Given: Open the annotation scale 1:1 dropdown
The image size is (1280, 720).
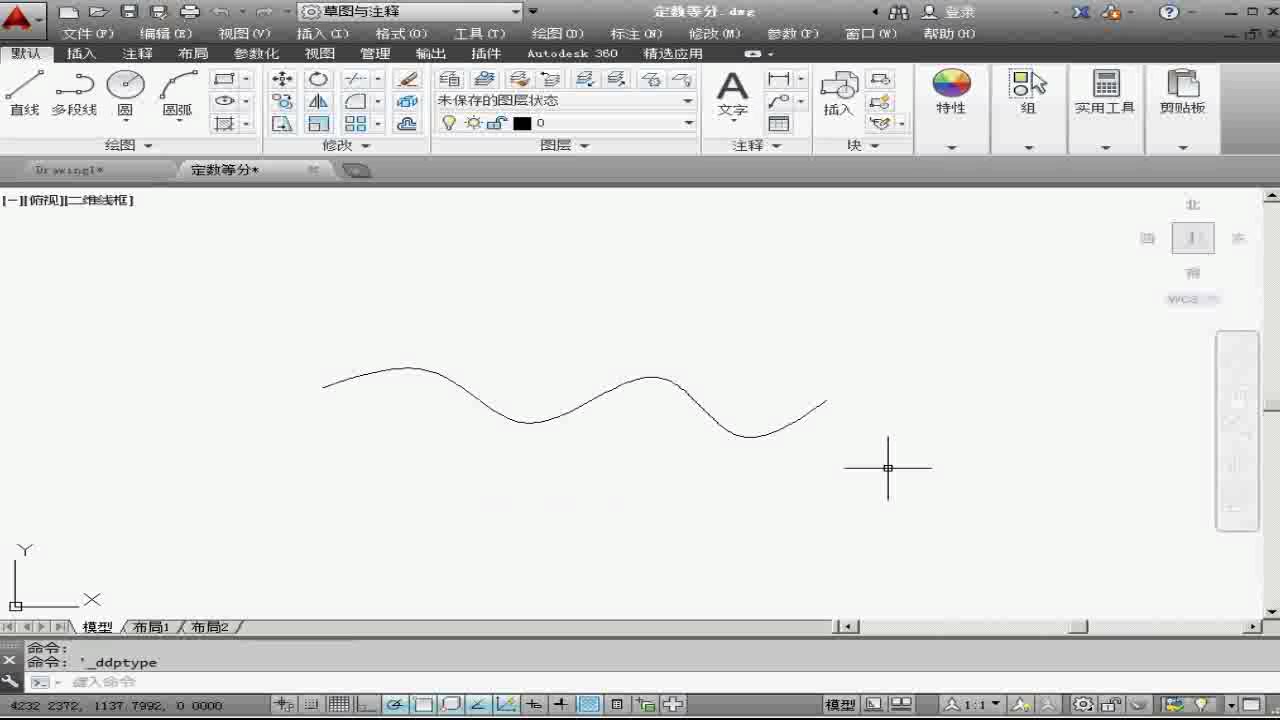Looking at the screenshot, I should pyautogui.click(x=974, y=705).
